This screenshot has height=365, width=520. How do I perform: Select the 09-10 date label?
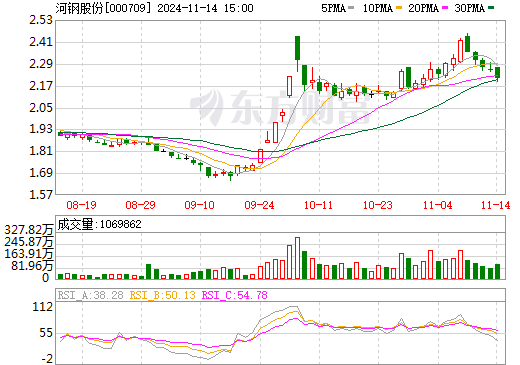click(x=199, y=205)
